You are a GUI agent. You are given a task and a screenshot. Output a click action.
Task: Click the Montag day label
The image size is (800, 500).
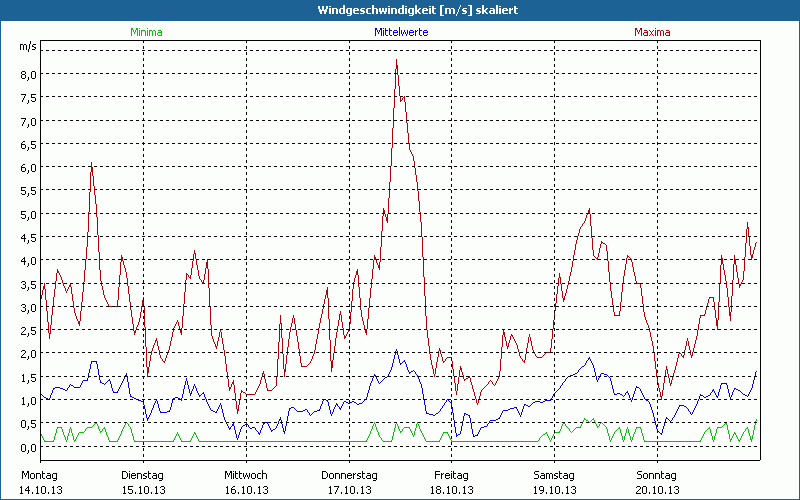[x=40, y=475]
